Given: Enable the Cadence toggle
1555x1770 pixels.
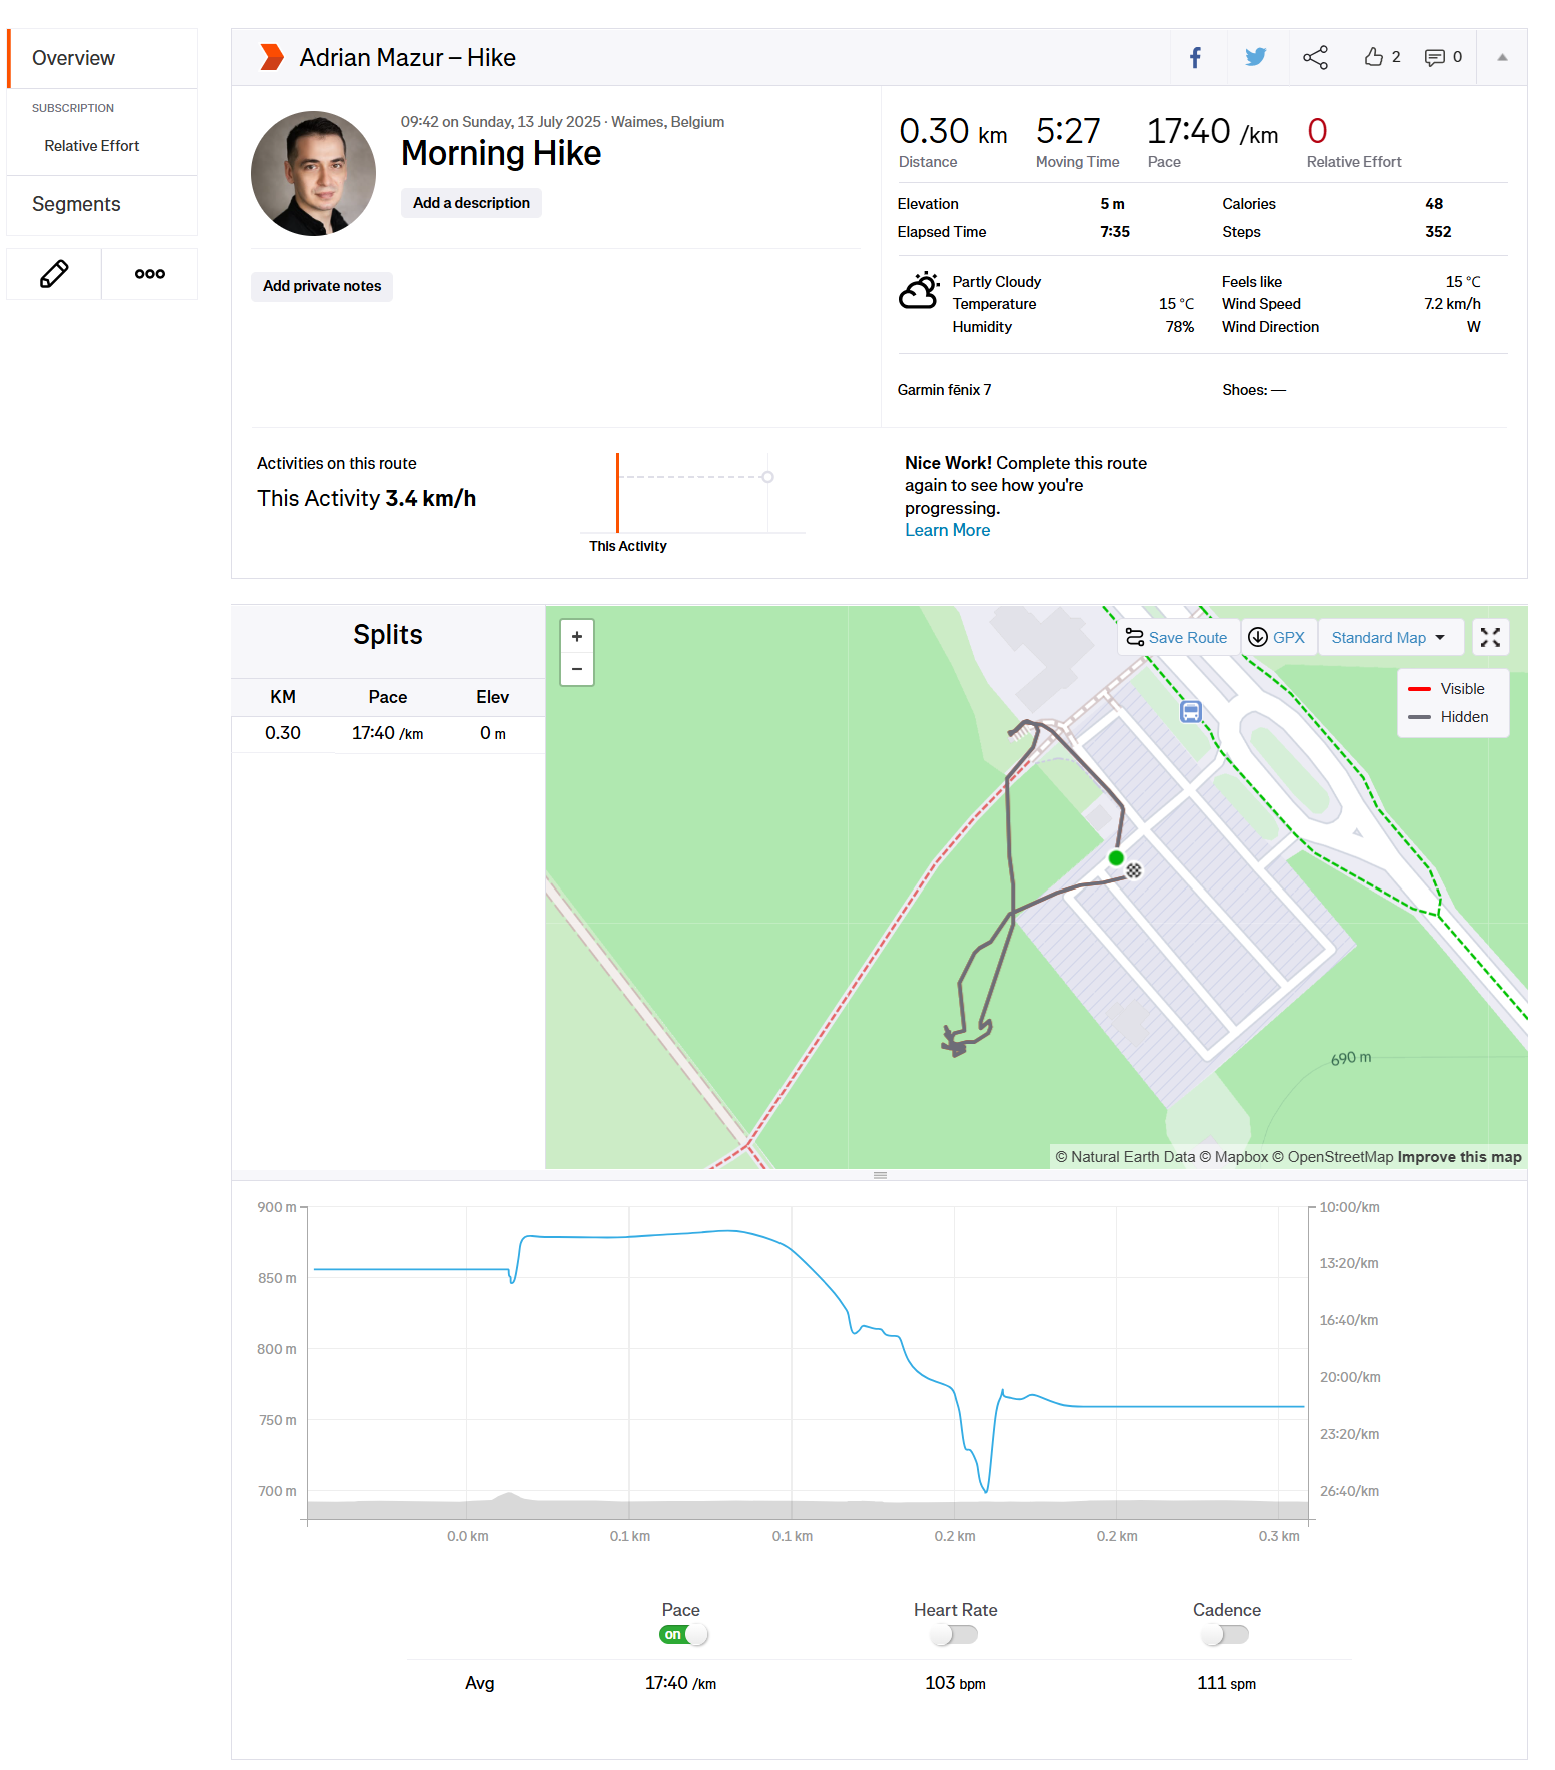Looking at the screenshot, I should tap(1226, 1635).
